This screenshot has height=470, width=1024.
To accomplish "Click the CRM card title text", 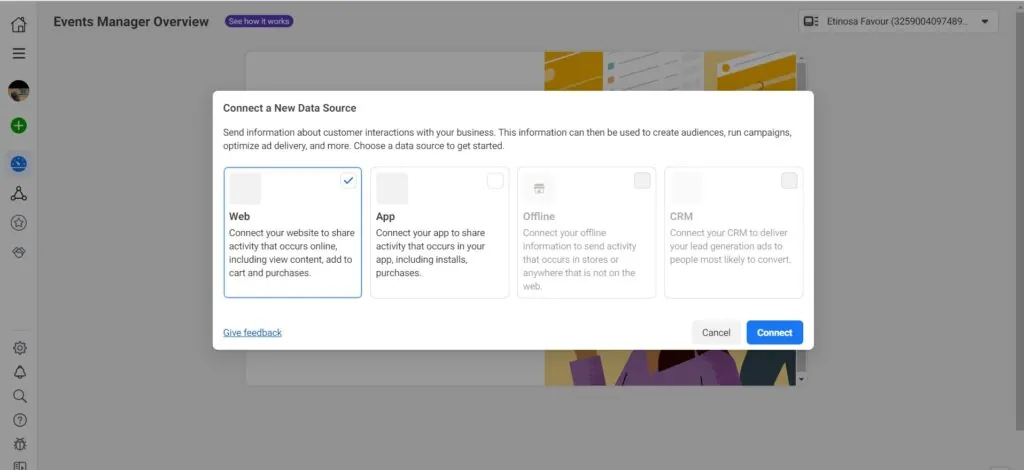I will [681, 217].
